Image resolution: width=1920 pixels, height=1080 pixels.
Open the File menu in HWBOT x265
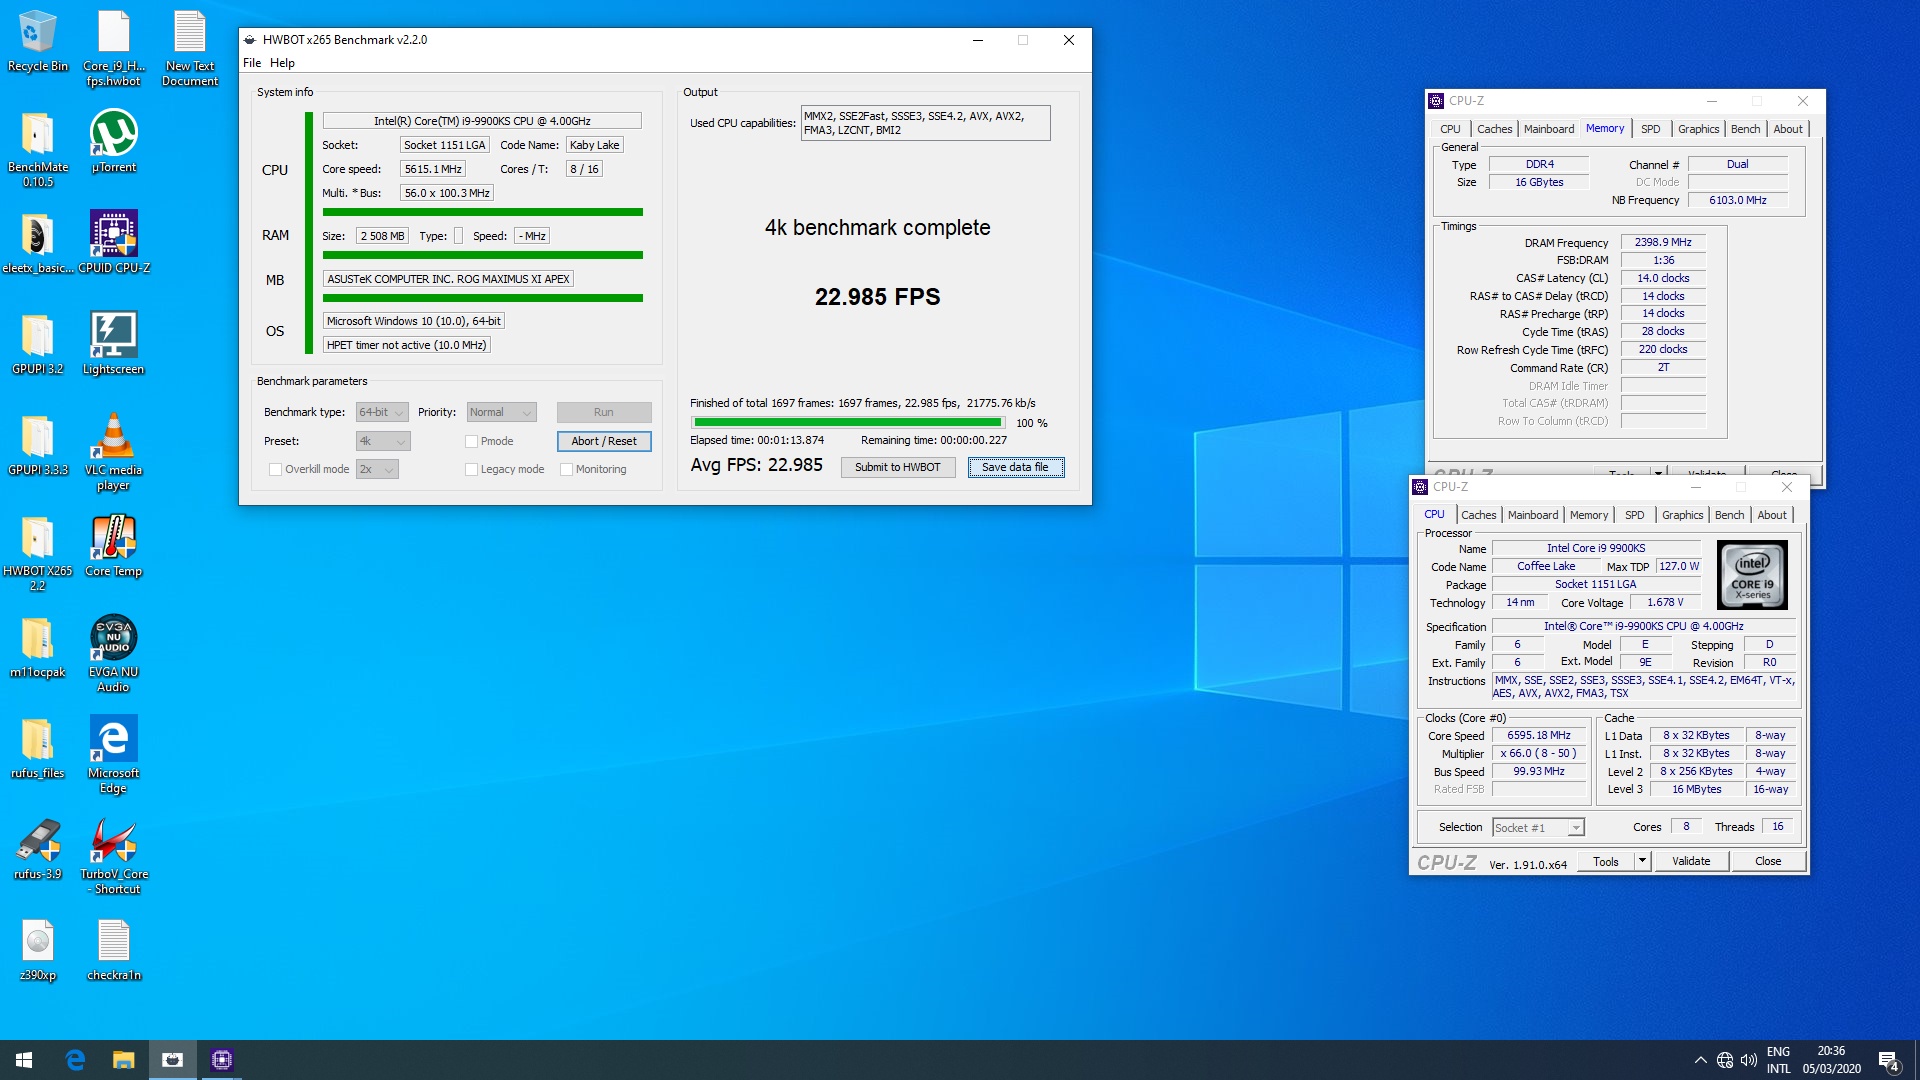point(252,63)
